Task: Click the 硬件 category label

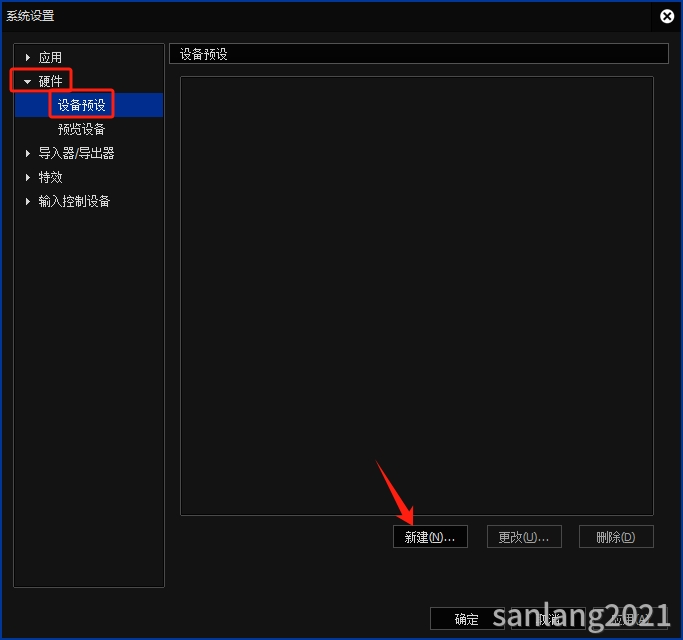Action: pyautogui.click(x=50, y=82)
